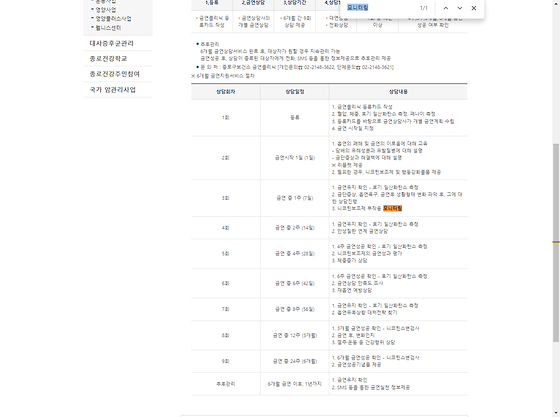Click the 1/1 match counter in find bar
The image size is (560, 417).
click(x=424, y=8)
